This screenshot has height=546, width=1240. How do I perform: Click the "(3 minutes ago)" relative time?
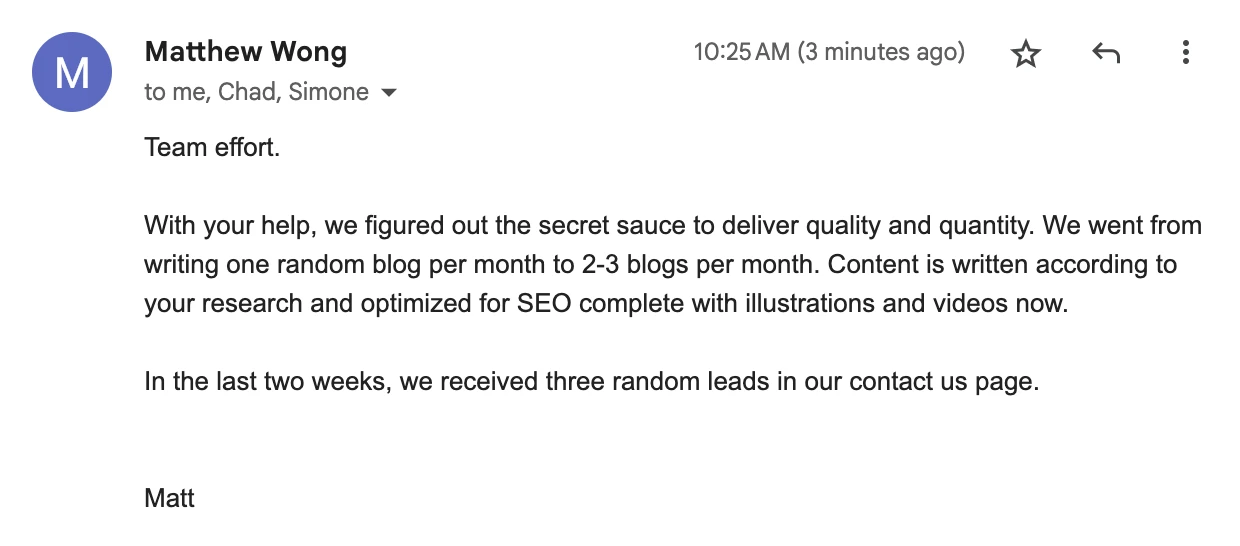(880, 52)
